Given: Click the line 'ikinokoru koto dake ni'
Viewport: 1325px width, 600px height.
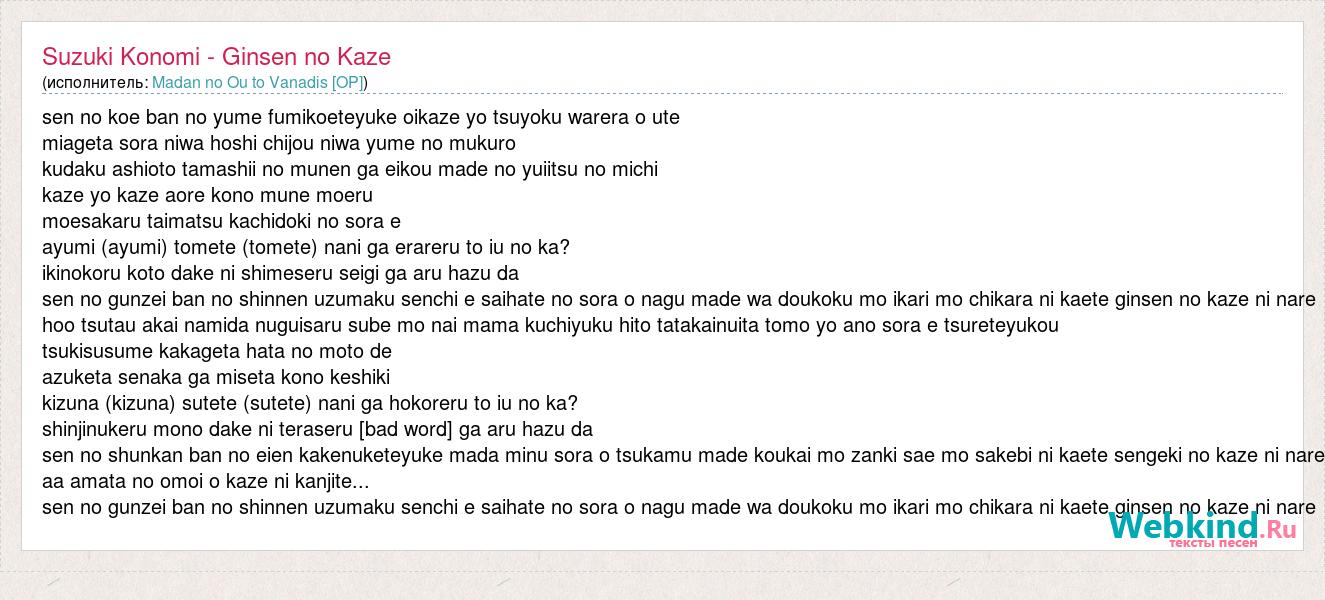Looking at the screenshot, I should 280,273.
